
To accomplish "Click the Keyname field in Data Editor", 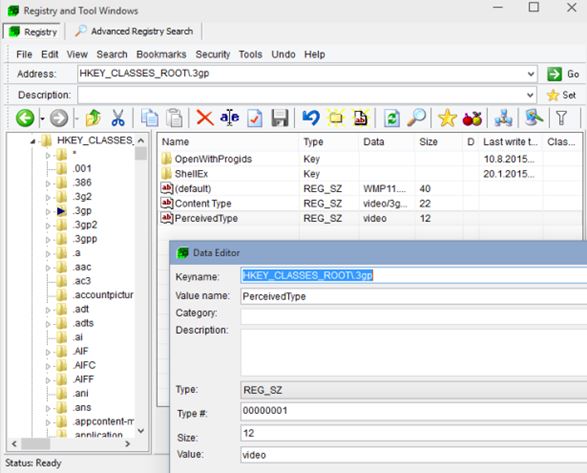I will pos(413,276).
